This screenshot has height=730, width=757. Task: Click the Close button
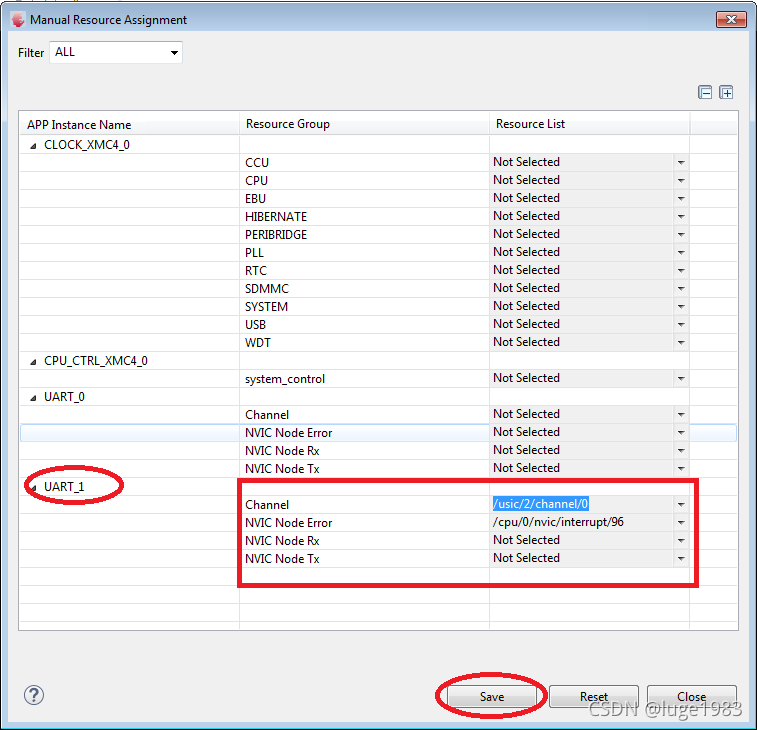point(691,697)
